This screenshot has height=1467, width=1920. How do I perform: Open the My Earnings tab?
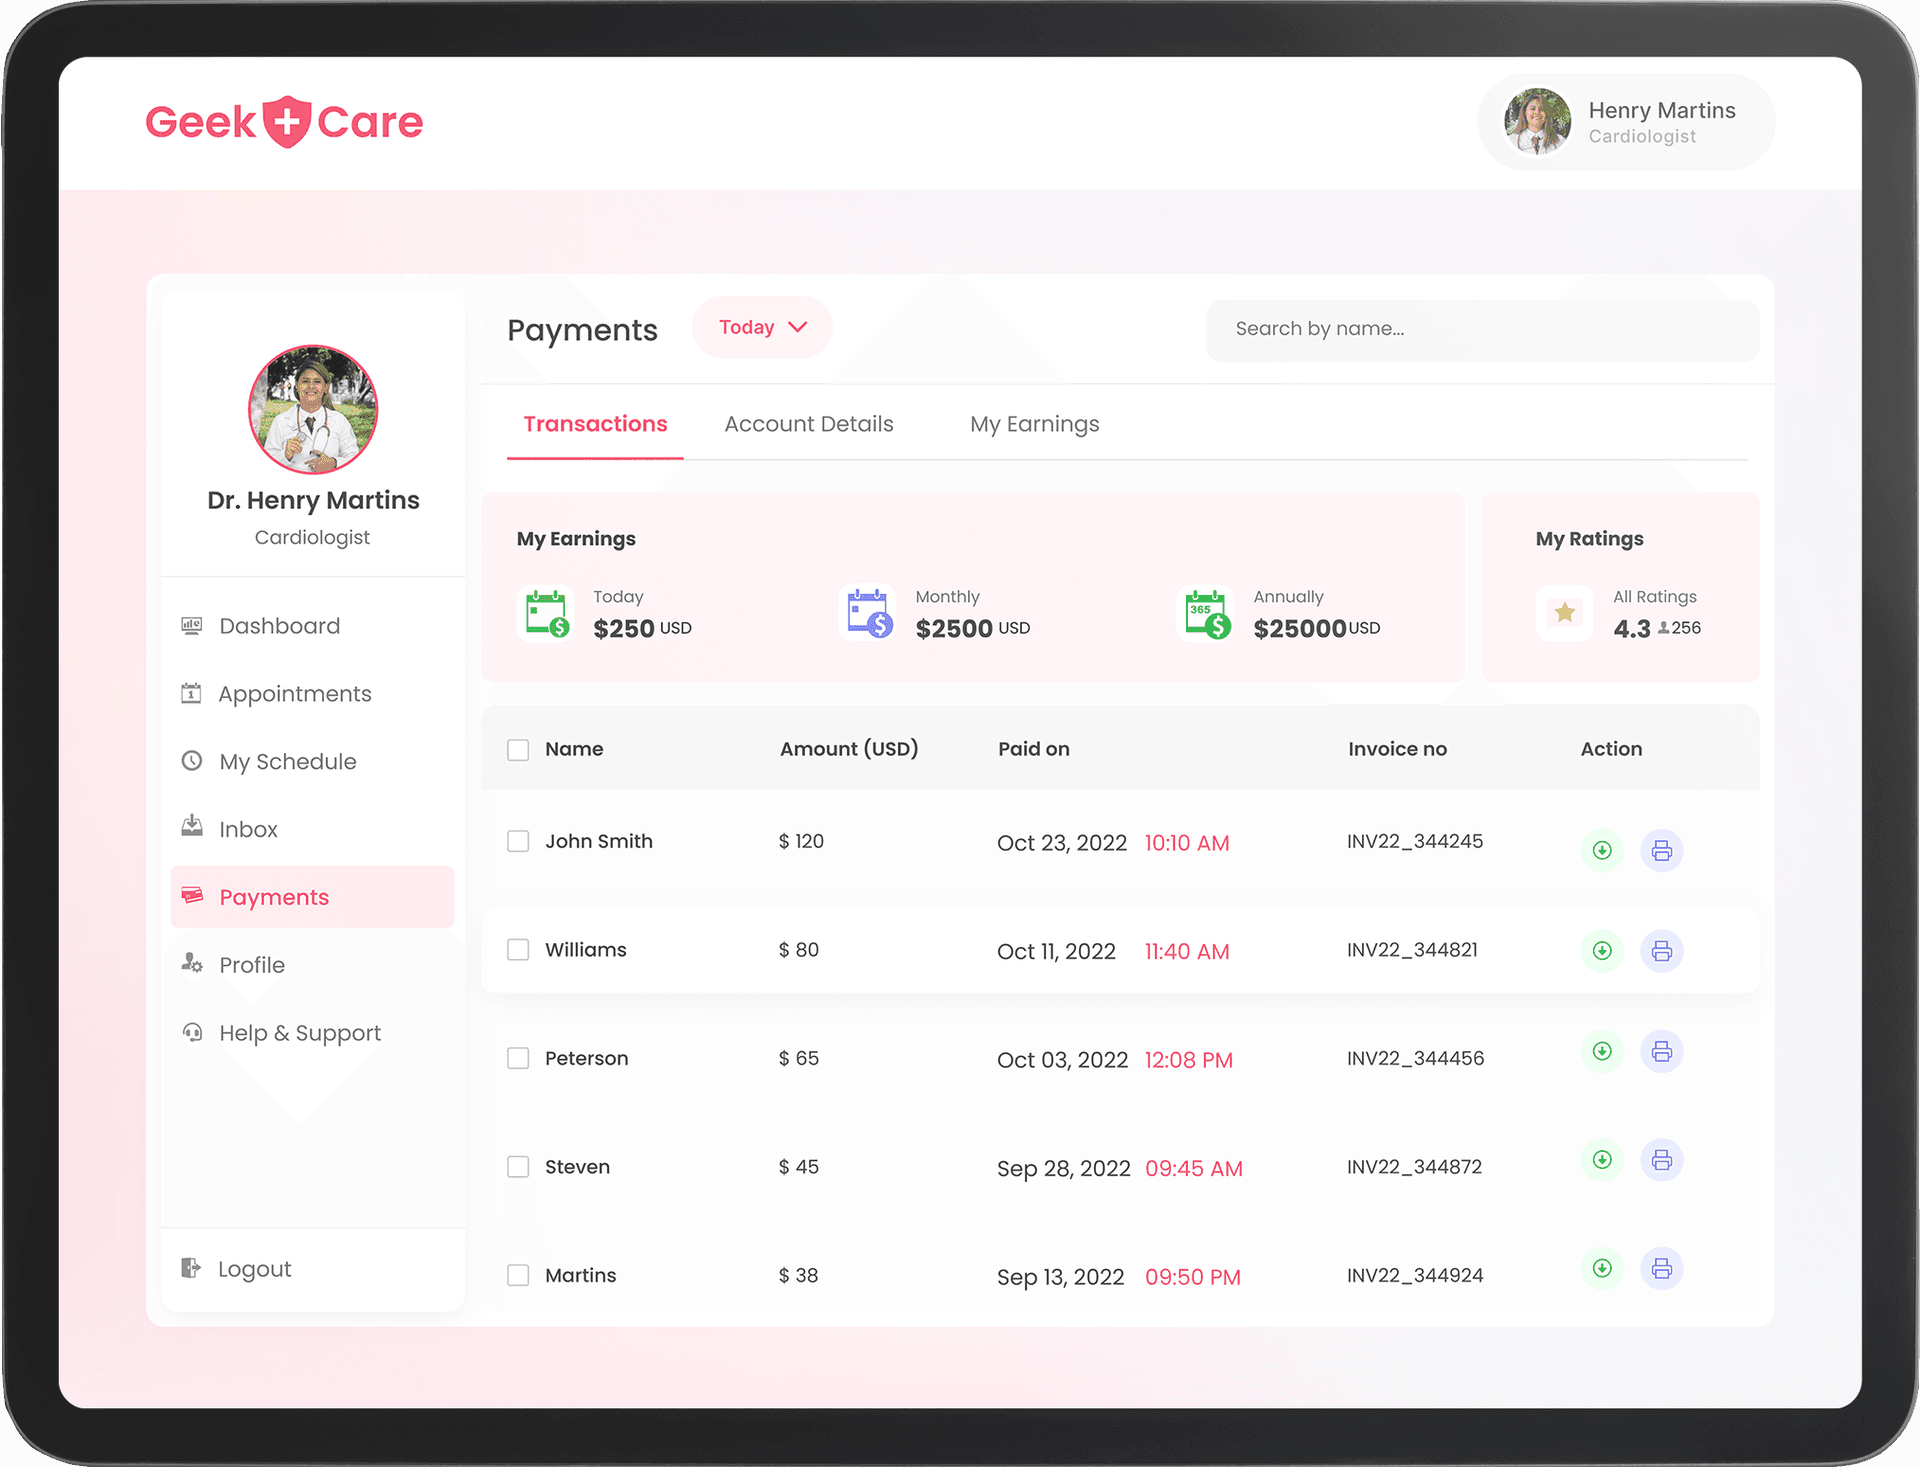(1034, 424)
